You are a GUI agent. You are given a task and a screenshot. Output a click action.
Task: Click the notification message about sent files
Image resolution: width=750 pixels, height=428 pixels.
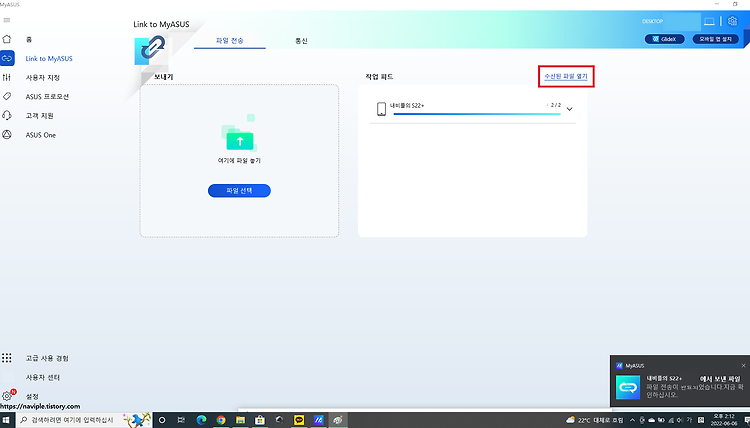pos(695,387)
